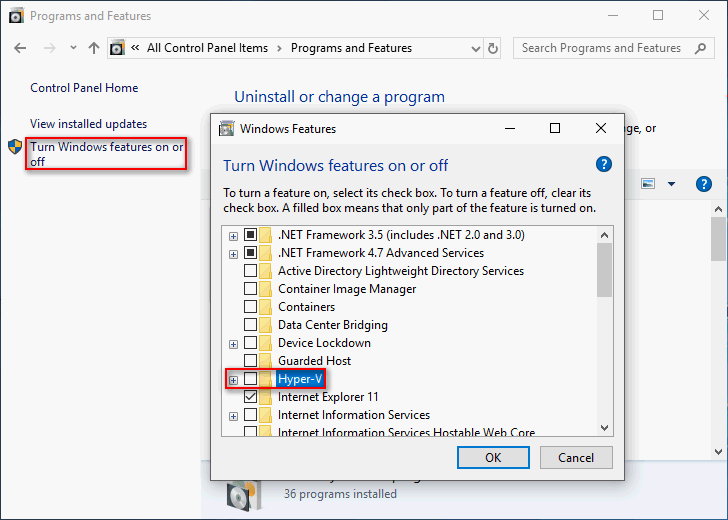This screenshot has width=728, height=520.
Task: Click the refresh button in address bar
Action: [x=493, y=48]
